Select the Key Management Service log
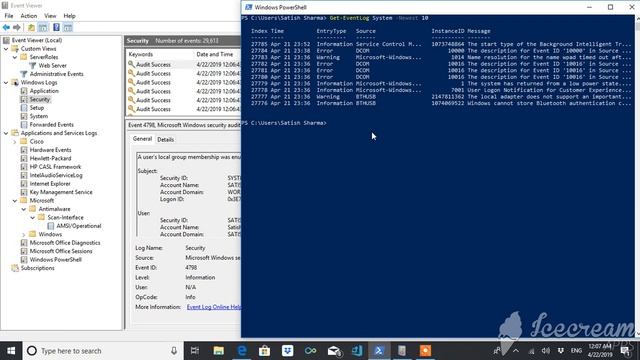Image resolution: width=640 pixels, height=360 pixels. tap(61, 192)
